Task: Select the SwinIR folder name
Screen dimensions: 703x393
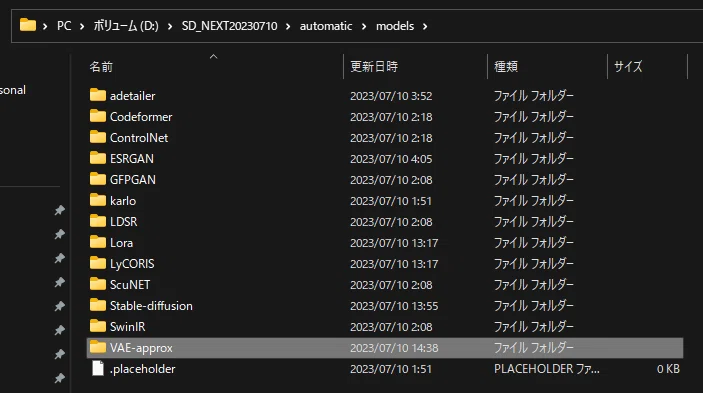Action: point(127,327)
